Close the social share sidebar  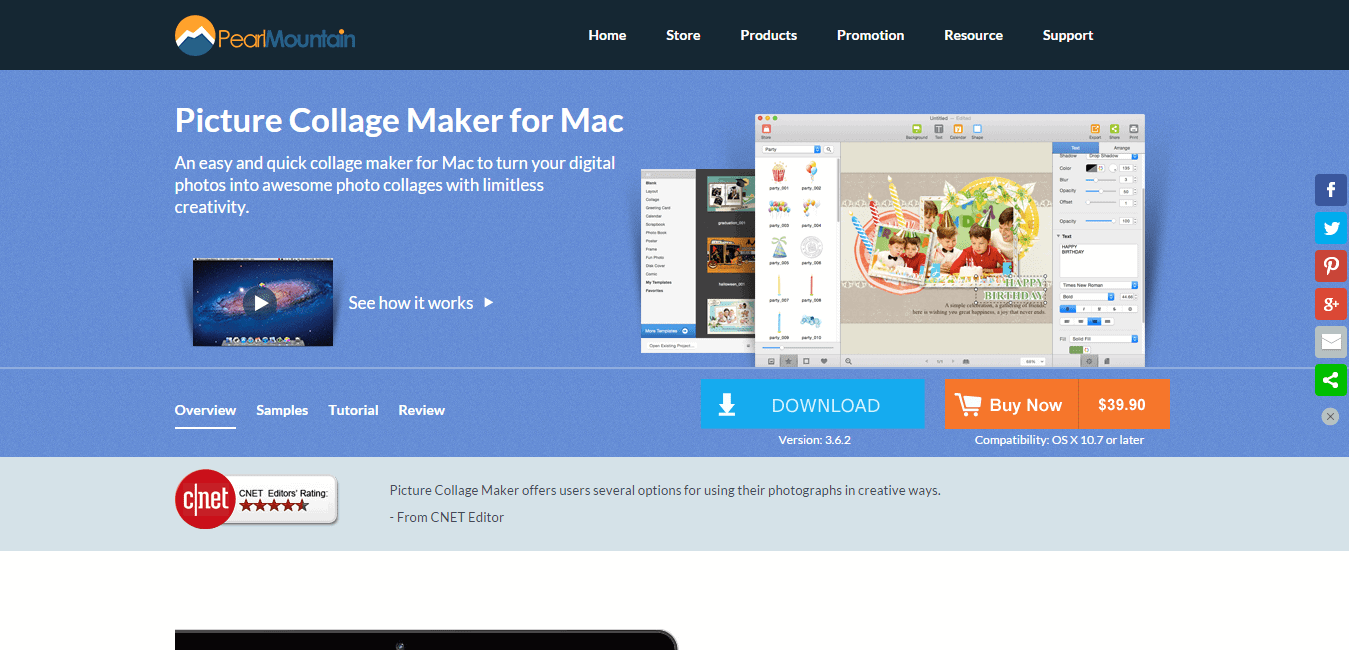1330,416
